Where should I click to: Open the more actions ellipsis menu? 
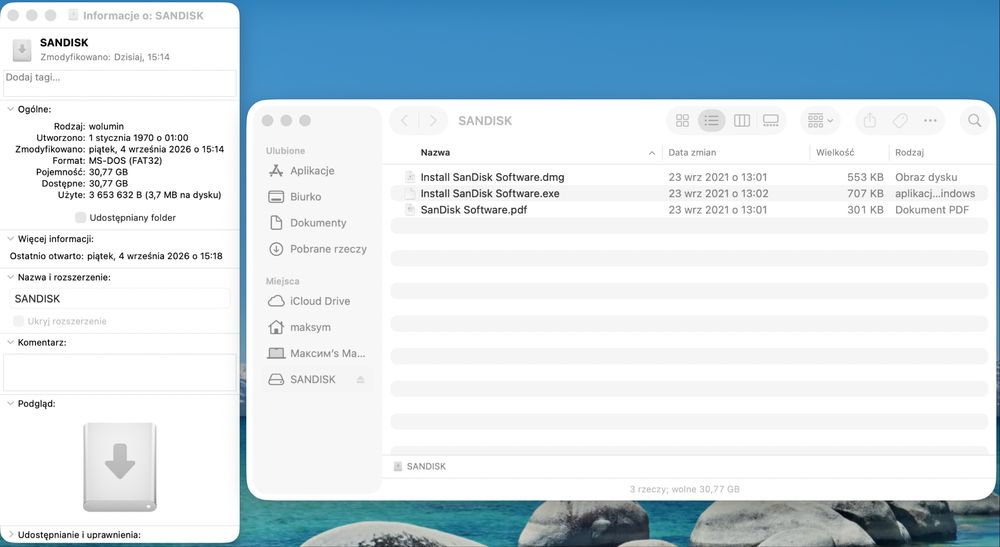930,120
